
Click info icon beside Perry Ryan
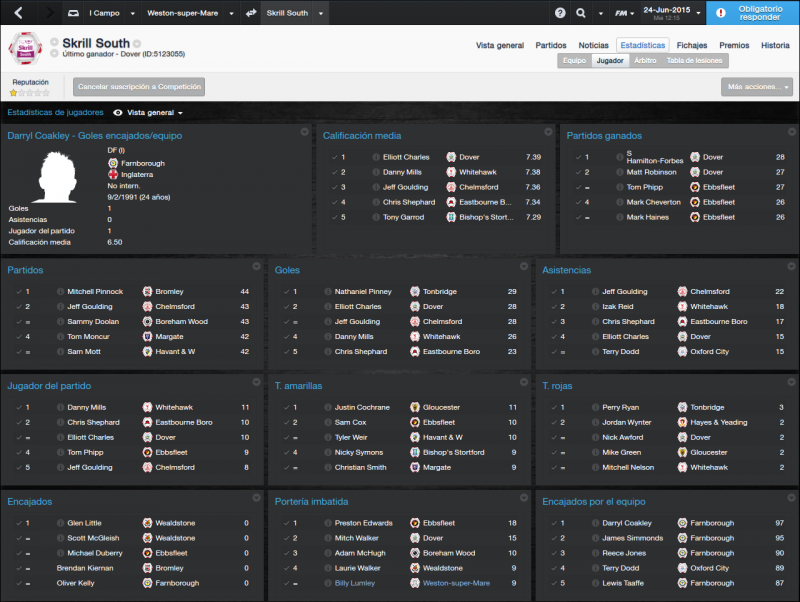click(x=595, y=407)
